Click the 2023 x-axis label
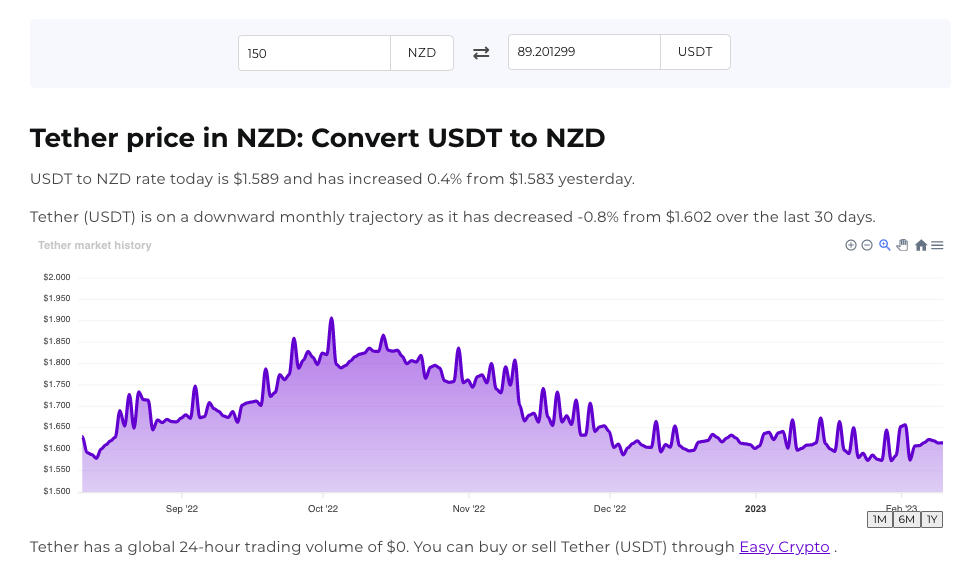The width and height of the screenshot is (976, 575). [755, 509]
